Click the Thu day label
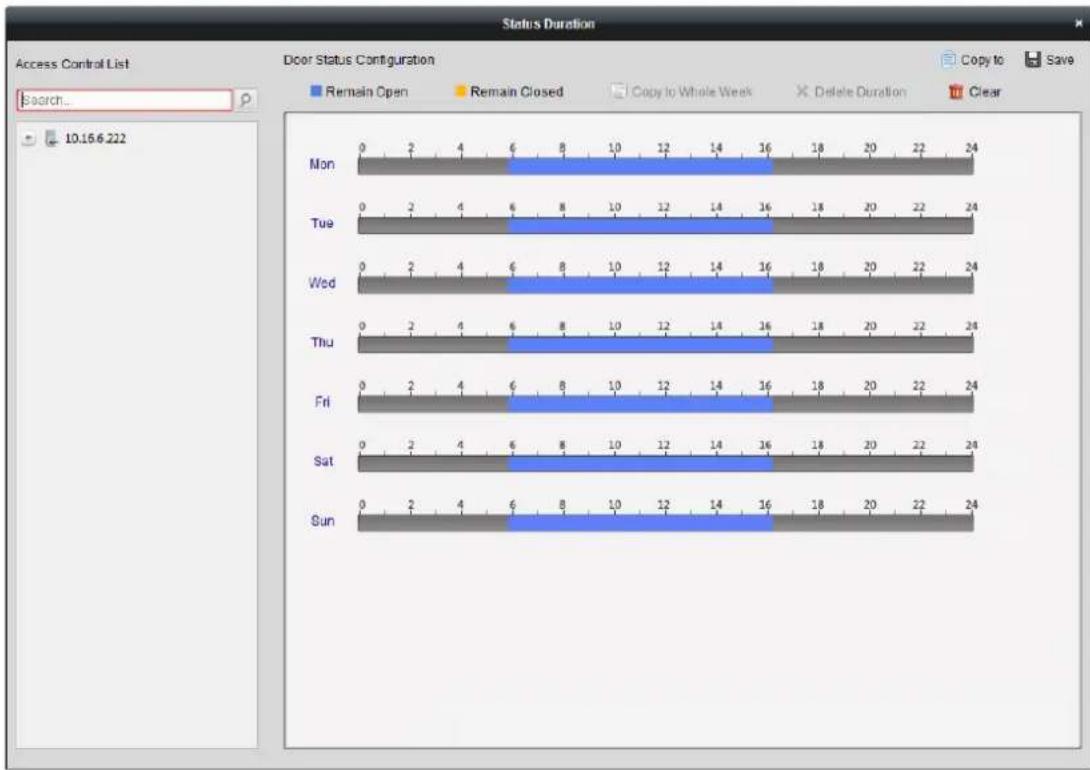 (322, 342)
